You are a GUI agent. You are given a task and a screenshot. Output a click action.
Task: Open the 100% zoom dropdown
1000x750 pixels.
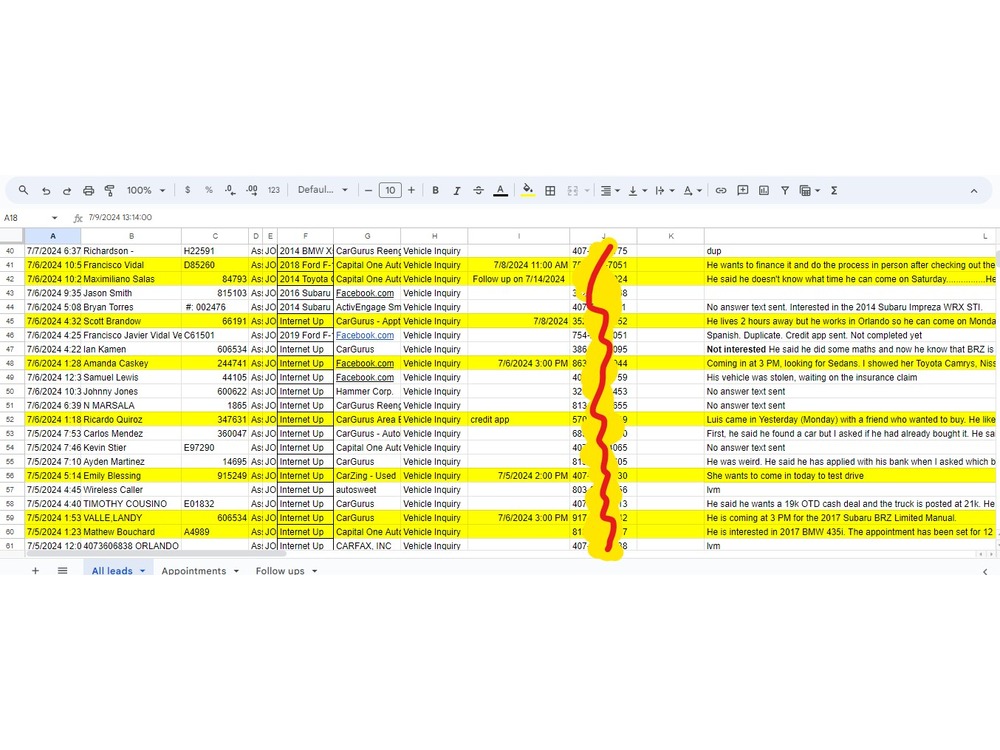(x=146, y=190)
